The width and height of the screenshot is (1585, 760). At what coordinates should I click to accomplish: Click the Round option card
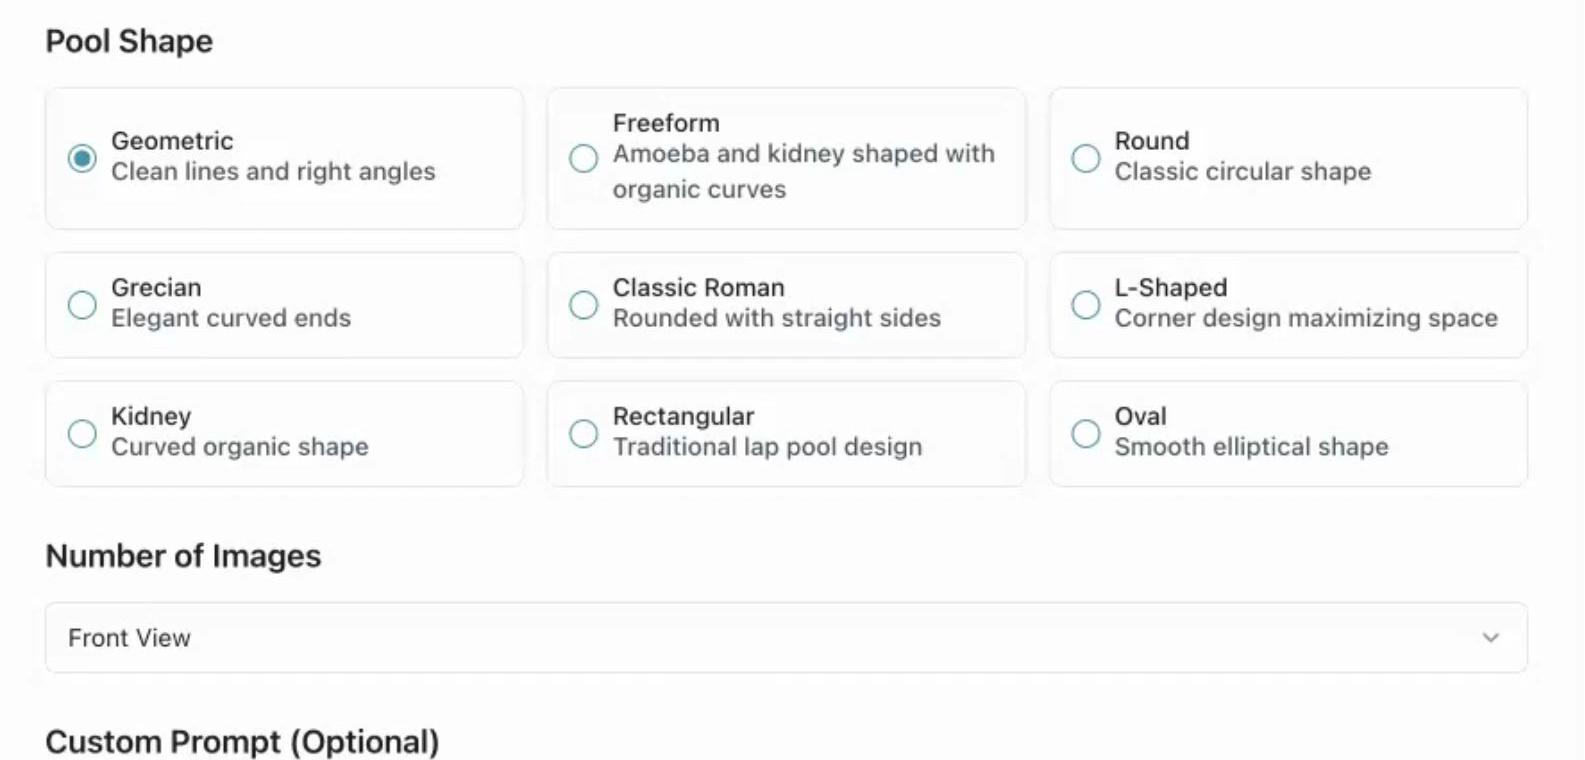click(x=1288, y=157)
